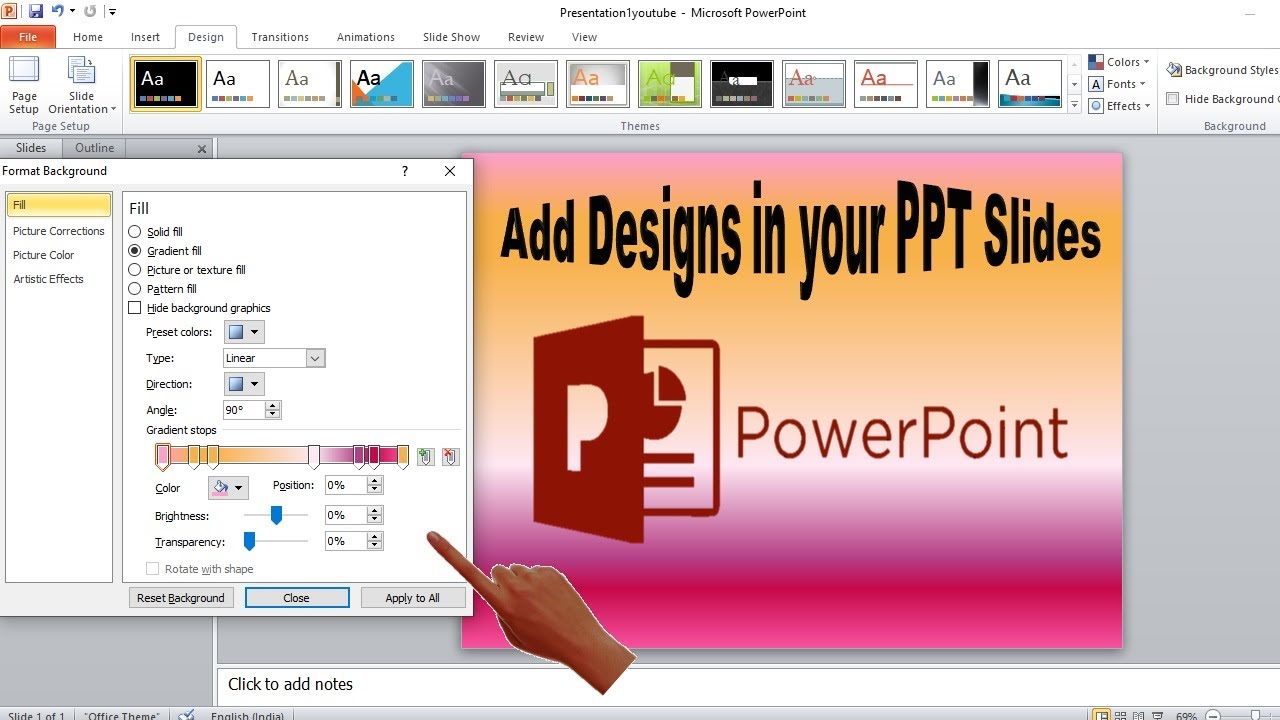Select Picture or texture fill option
Image resolution: width=1280 pixels, height=720 pixels.
click(x=135, y=270)
